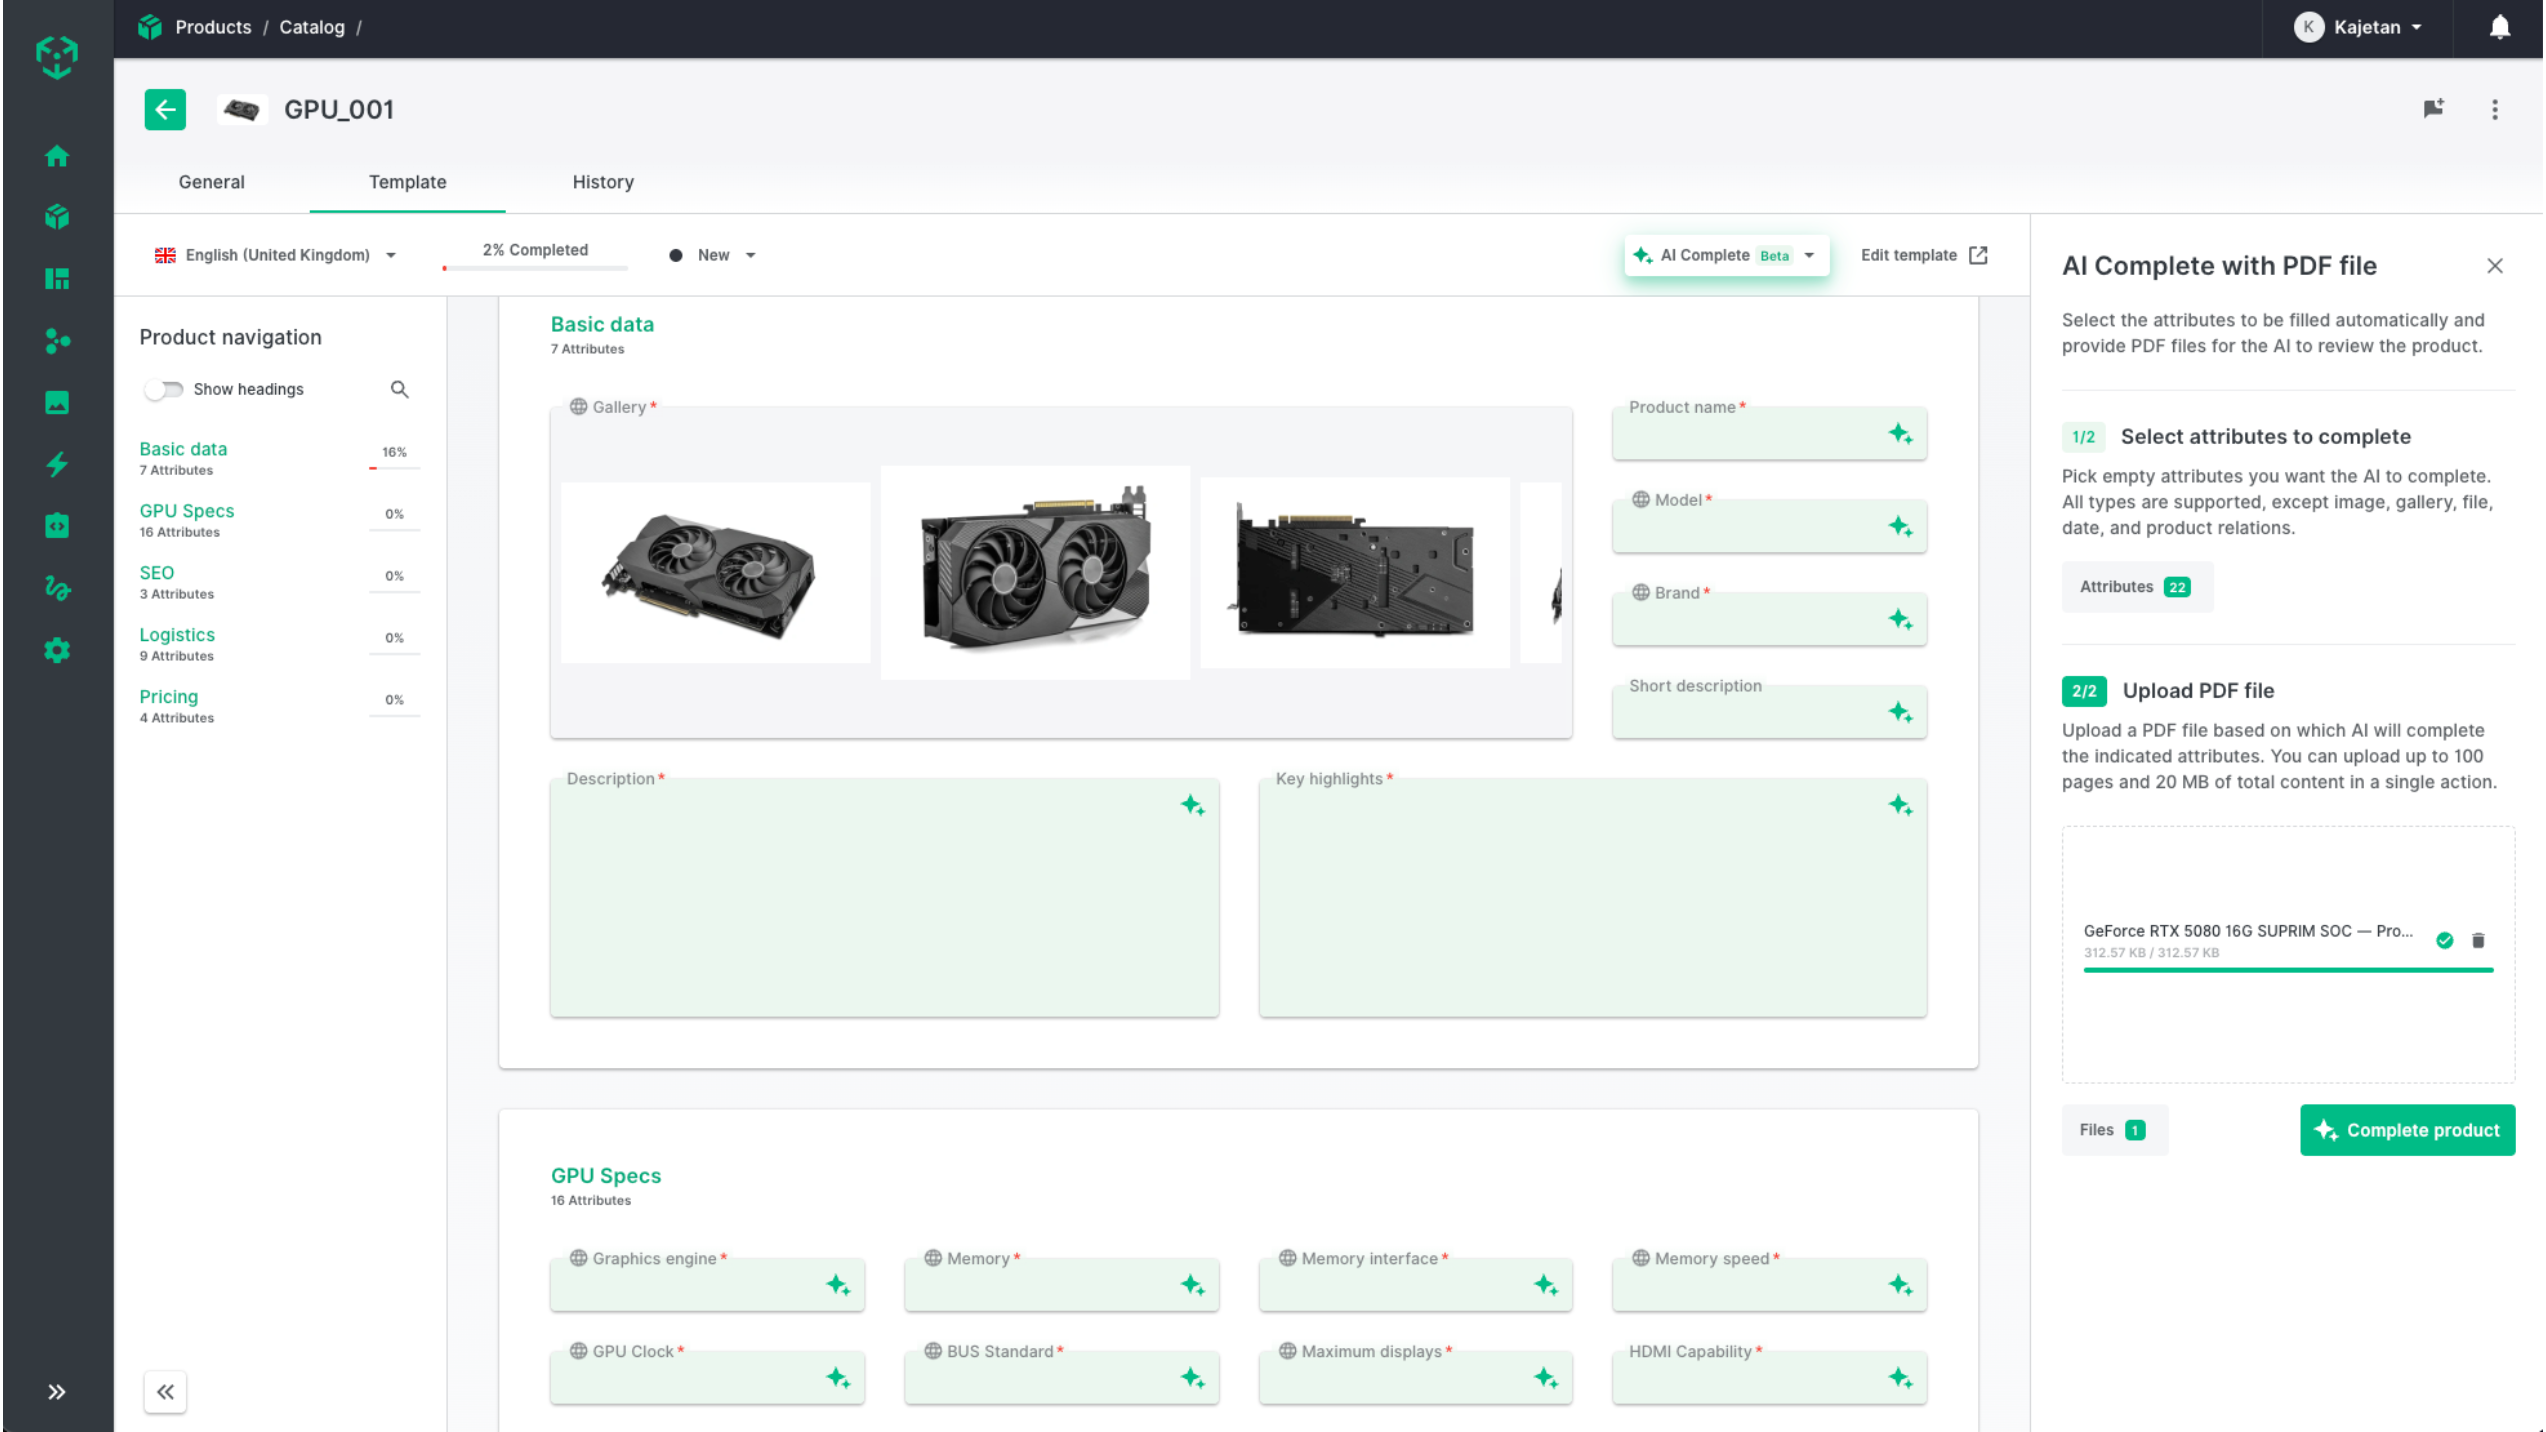This screenshot has height=1432, width=2546.
Task: Switch to the History tab
Action: (x=602, y=182)
